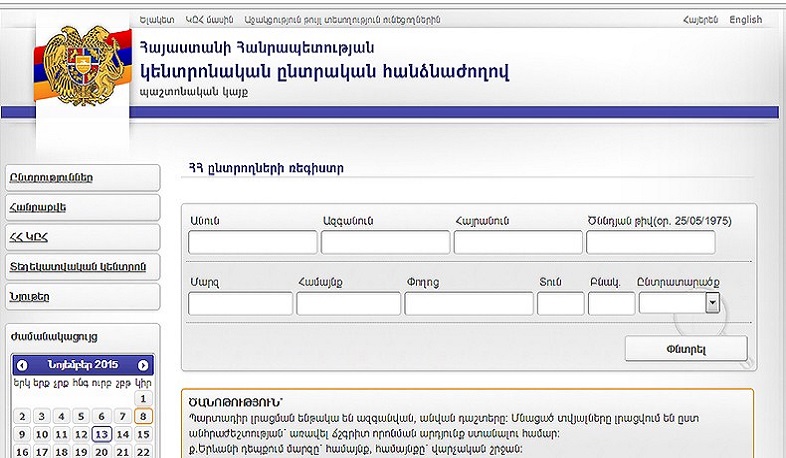Select day 10 in the calendar

point(42,434)
